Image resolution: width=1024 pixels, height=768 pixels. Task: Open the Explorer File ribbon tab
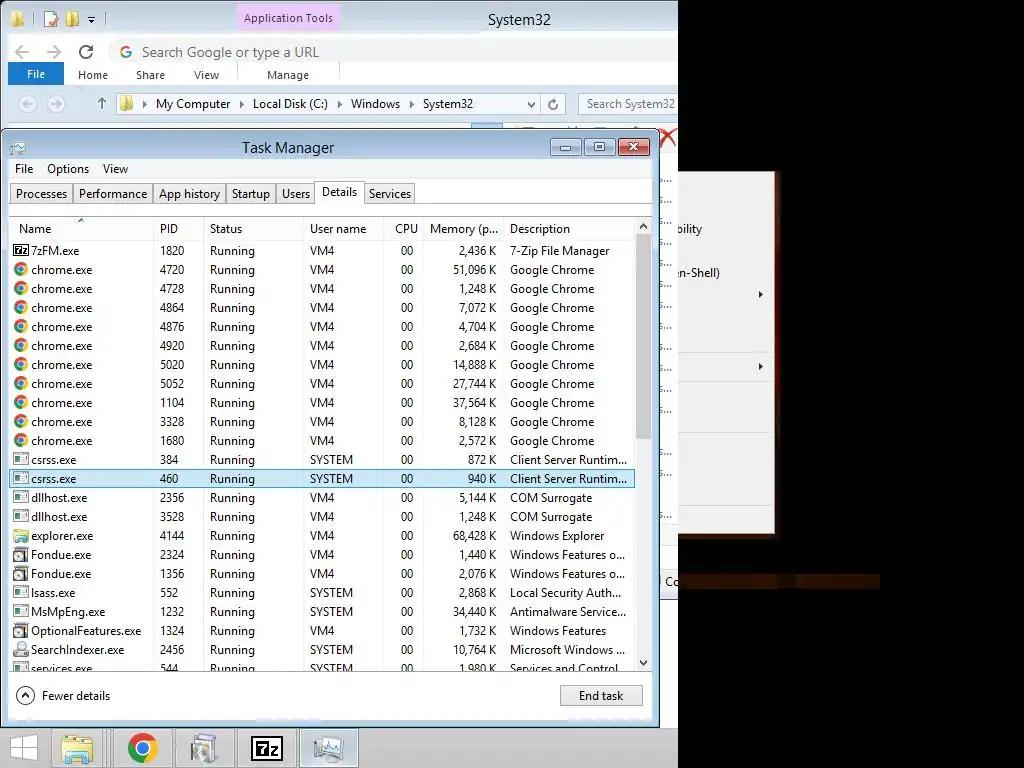(x=36, y=74)
